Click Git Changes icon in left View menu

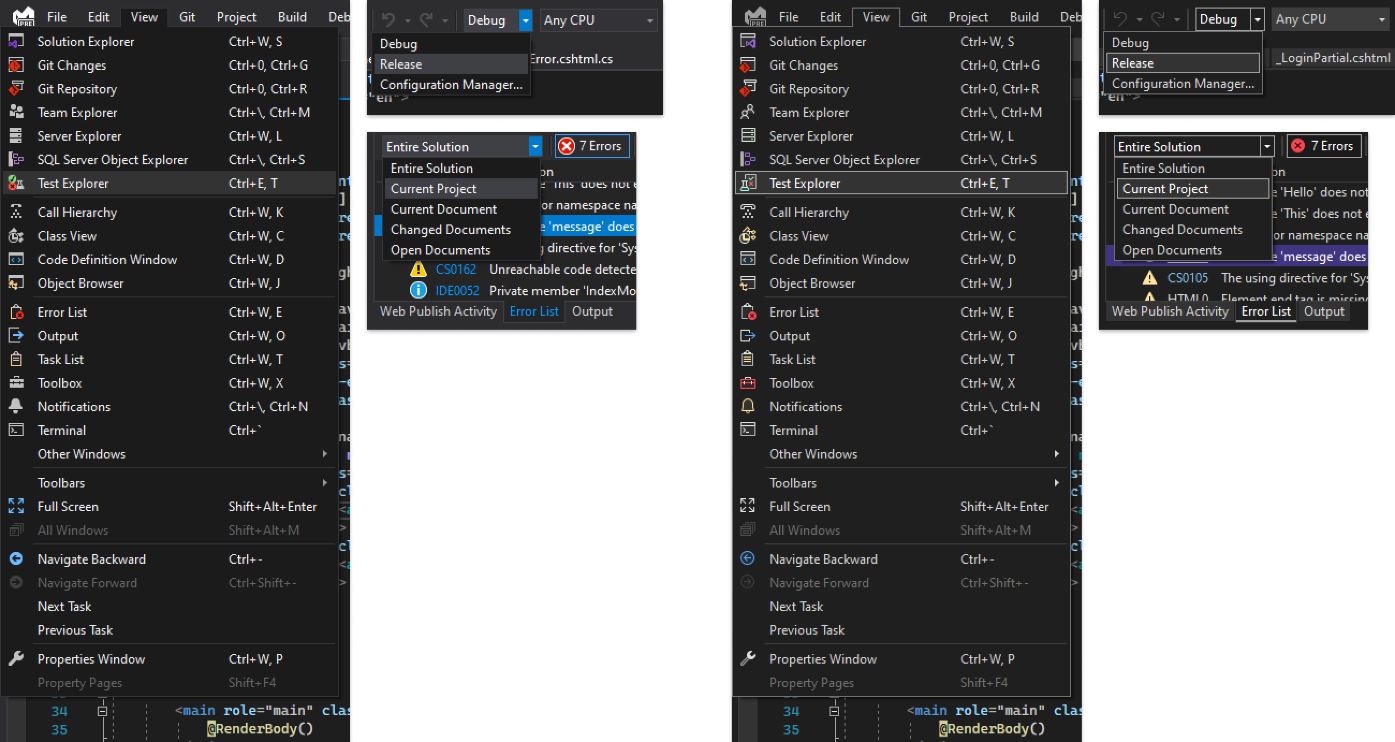16,66
